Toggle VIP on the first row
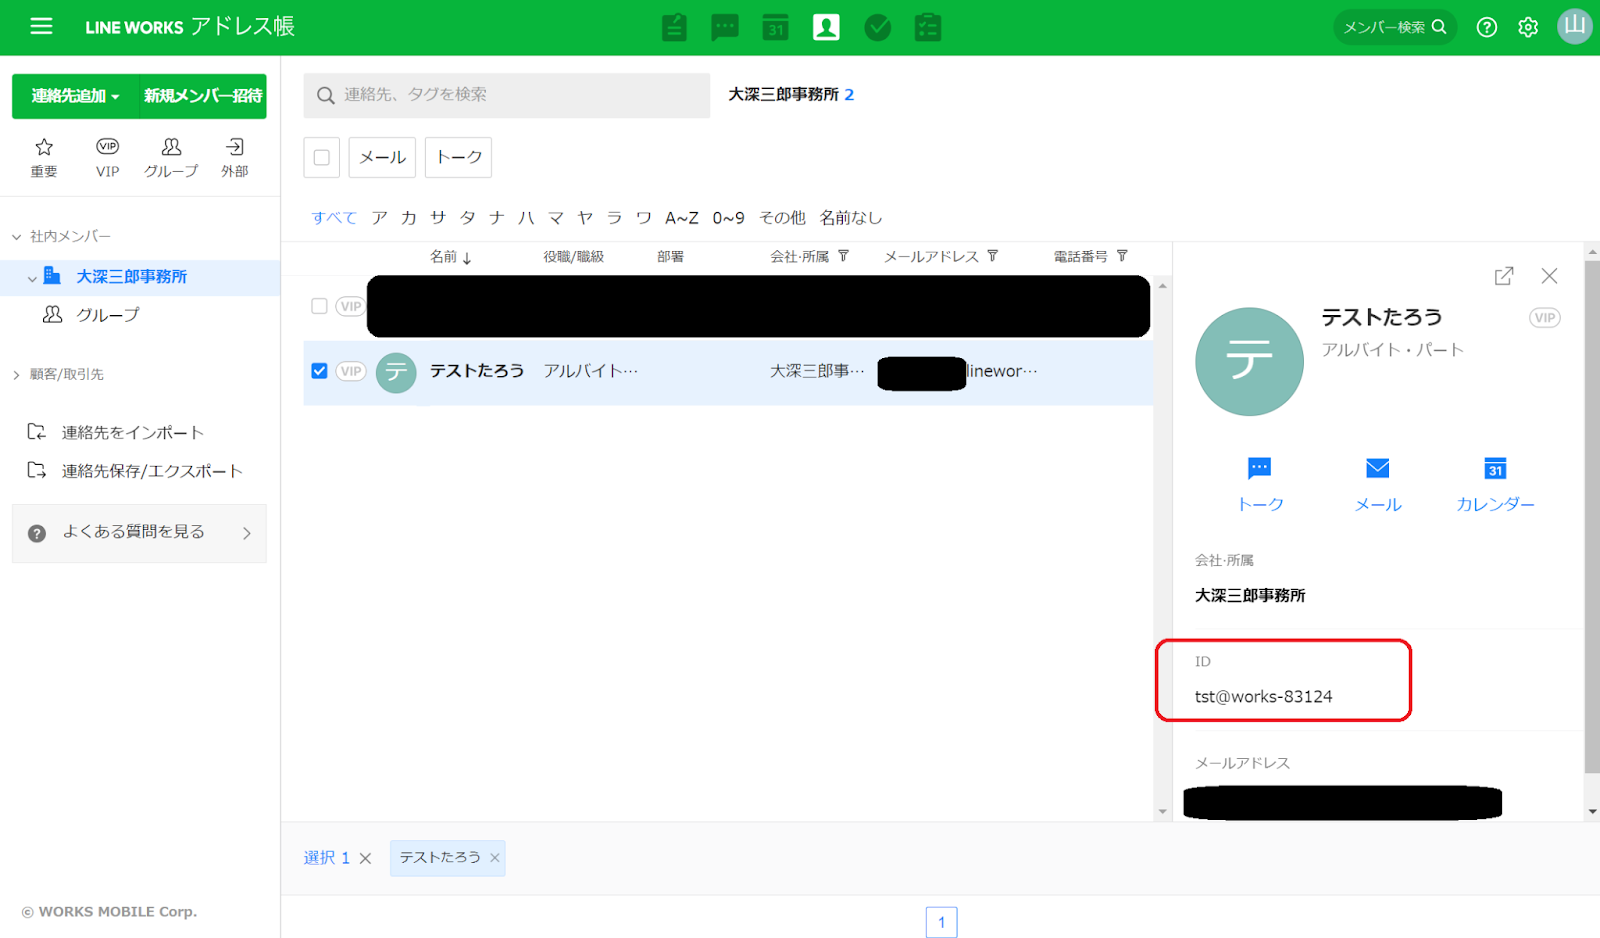Screen dimensions: 1600x938 click(x=350, y=306)
